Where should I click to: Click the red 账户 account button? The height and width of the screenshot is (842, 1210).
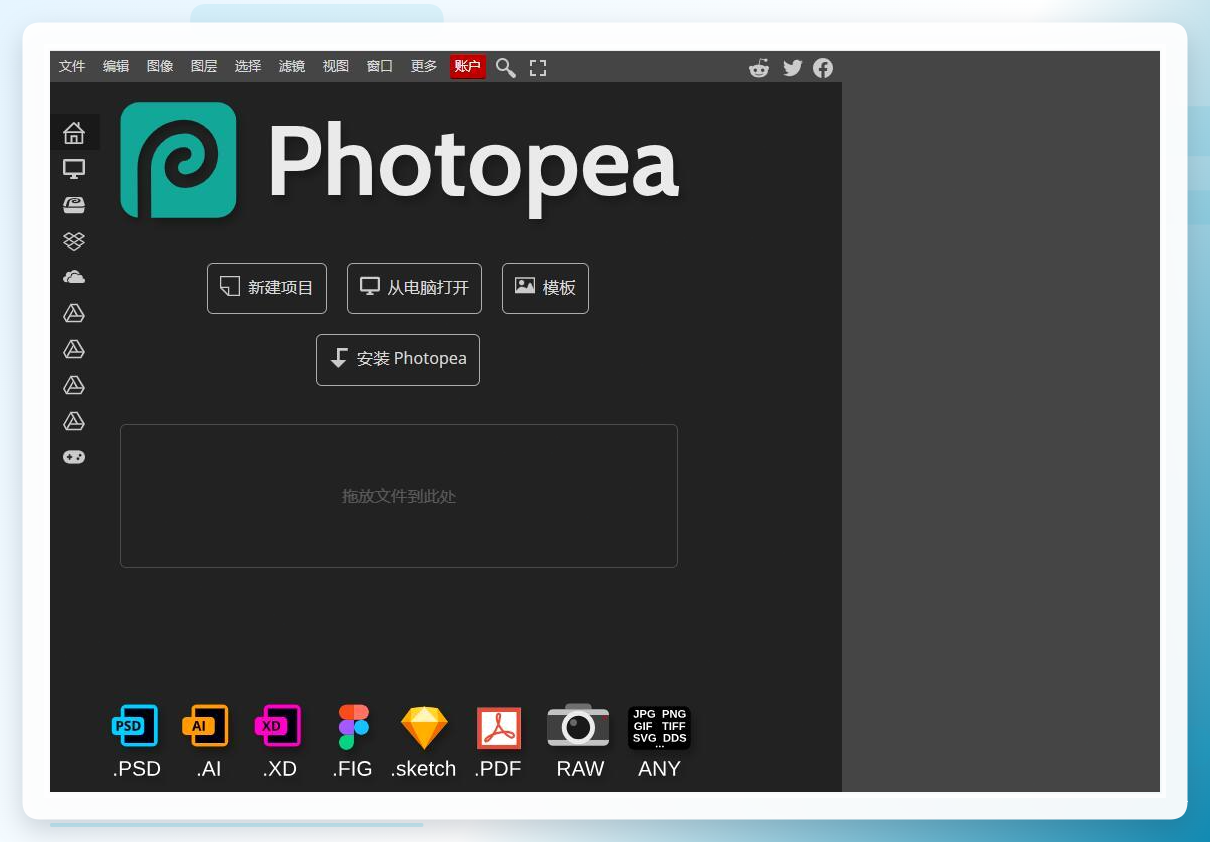(468, 67)
